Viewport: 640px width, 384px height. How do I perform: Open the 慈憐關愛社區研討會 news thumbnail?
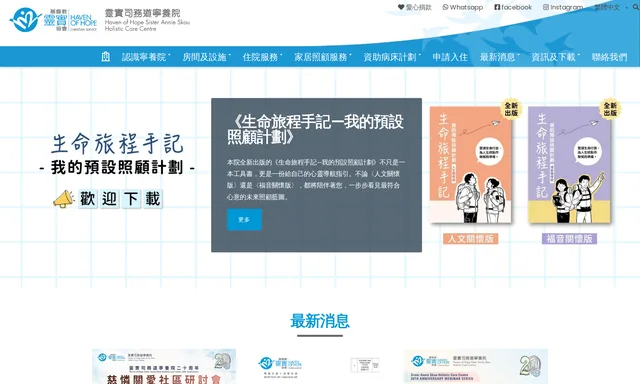coord(164,366)
